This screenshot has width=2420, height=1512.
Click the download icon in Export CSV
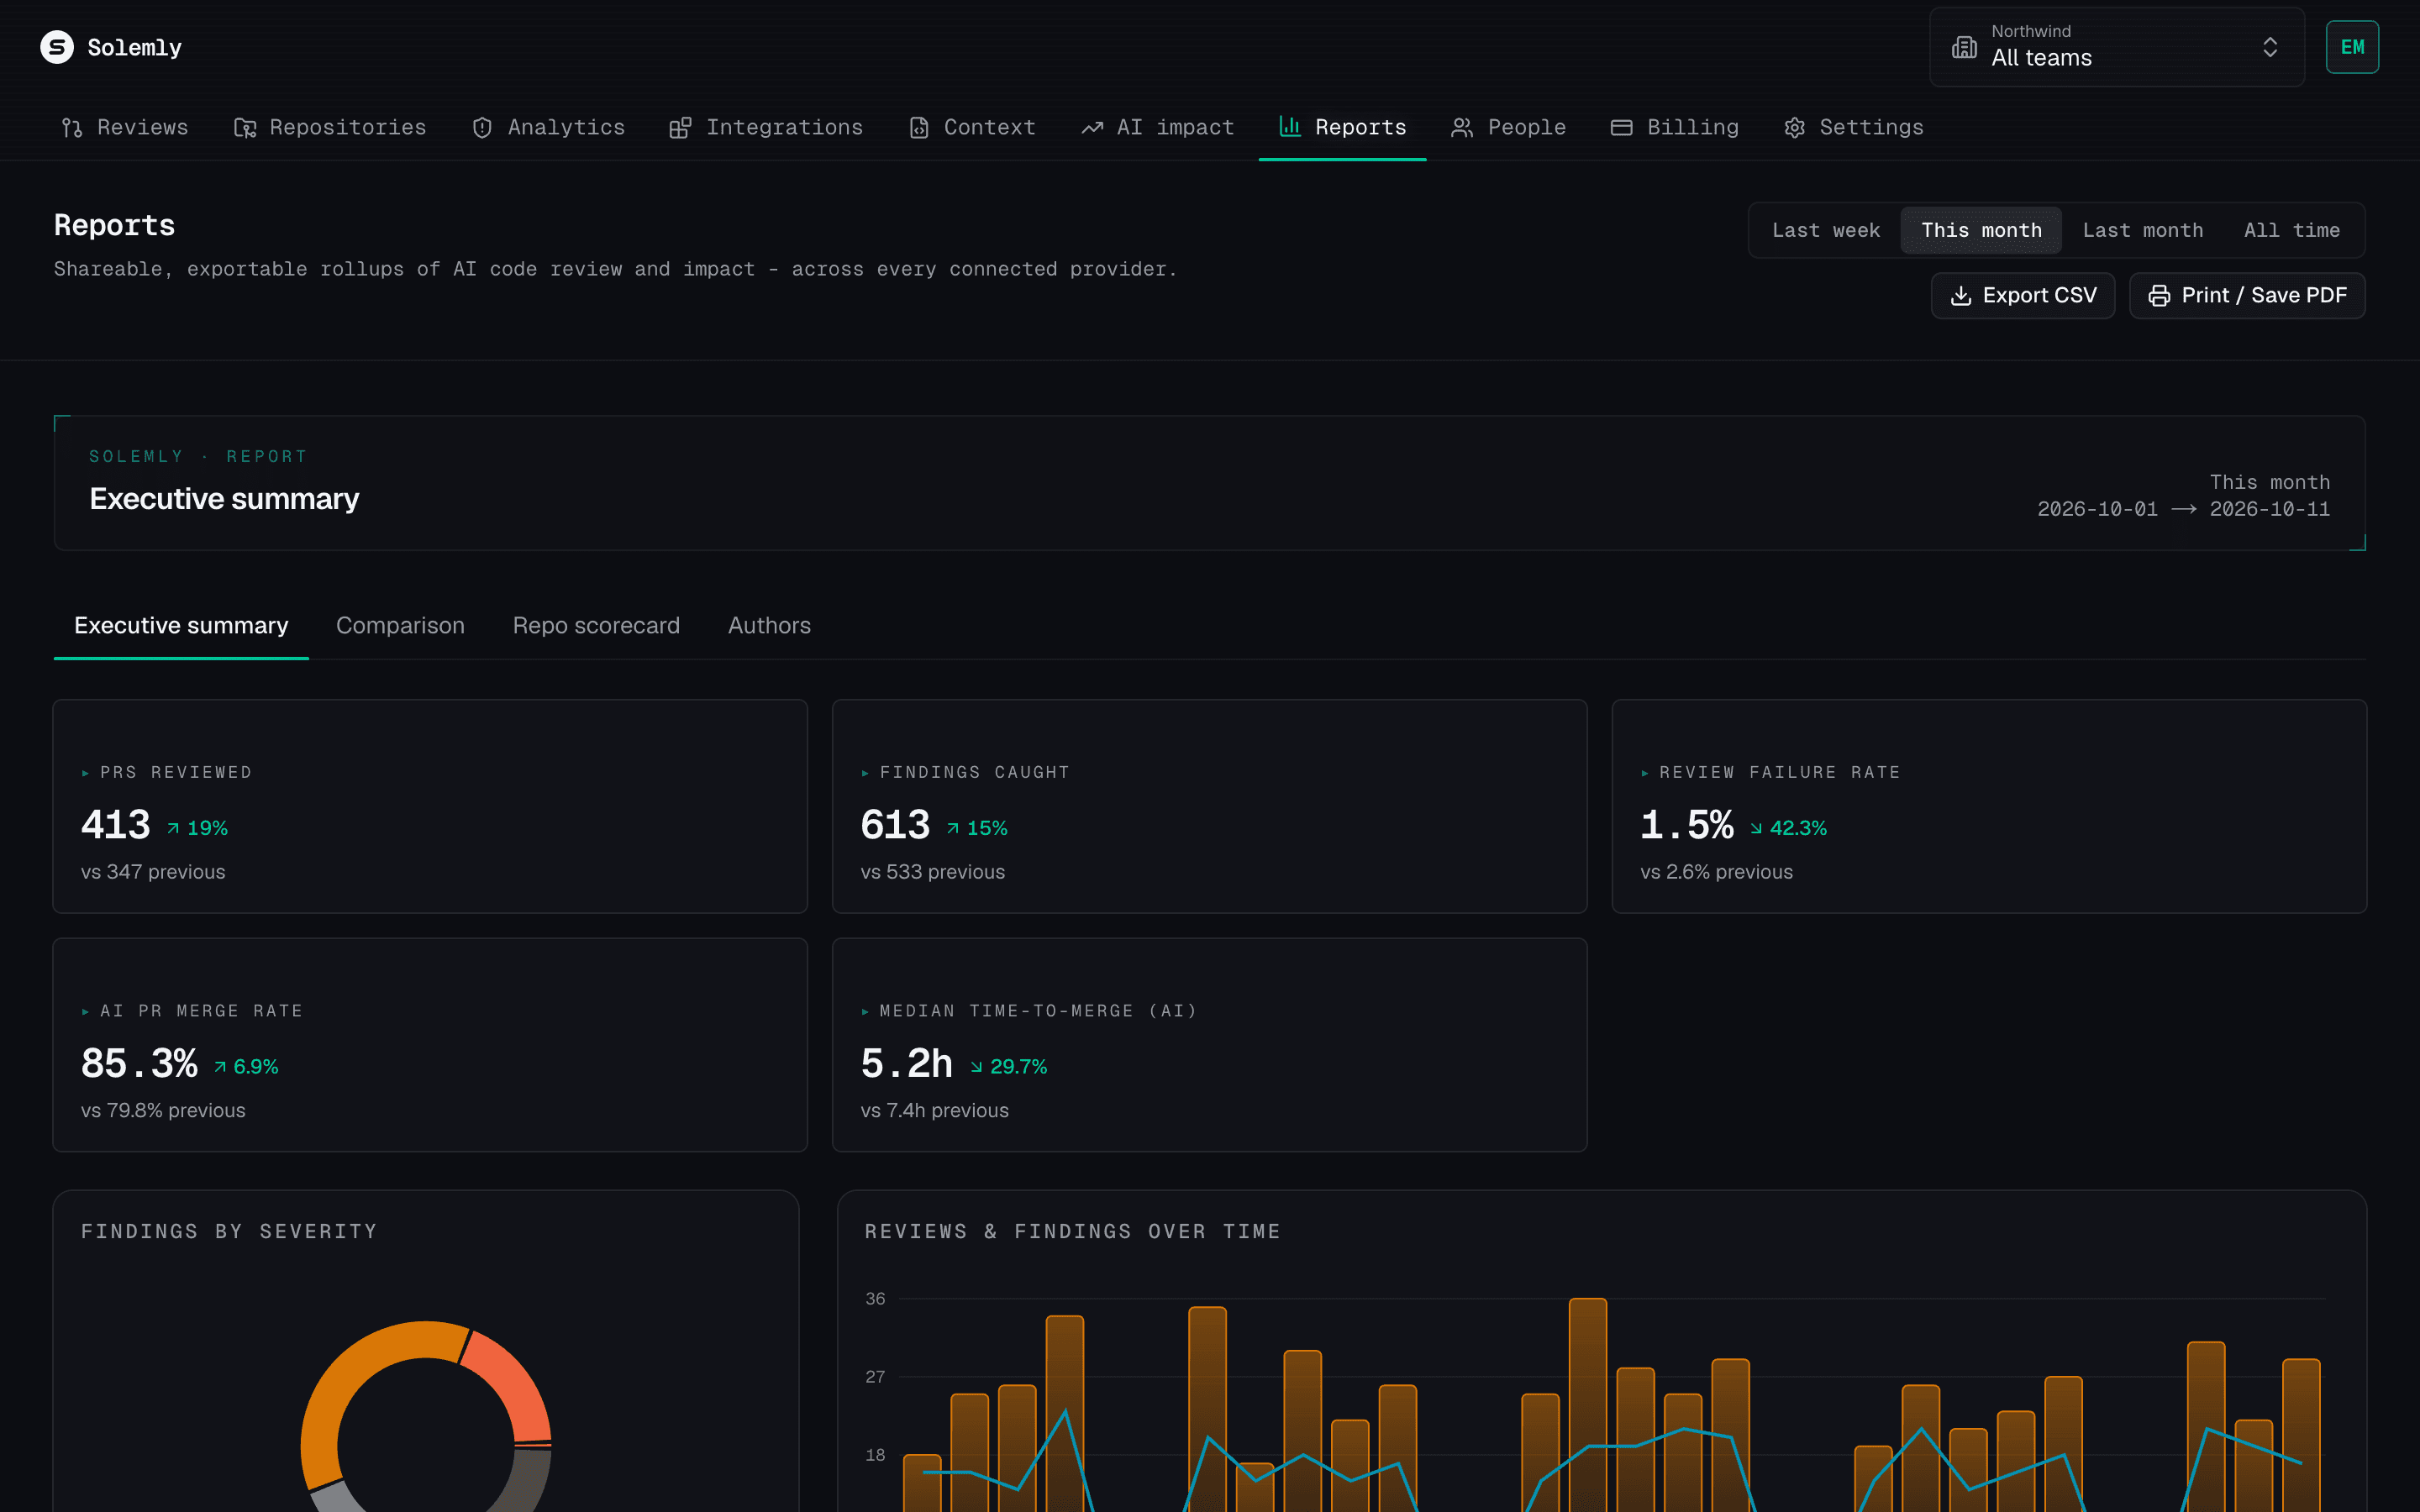[x=1961, y=296]
